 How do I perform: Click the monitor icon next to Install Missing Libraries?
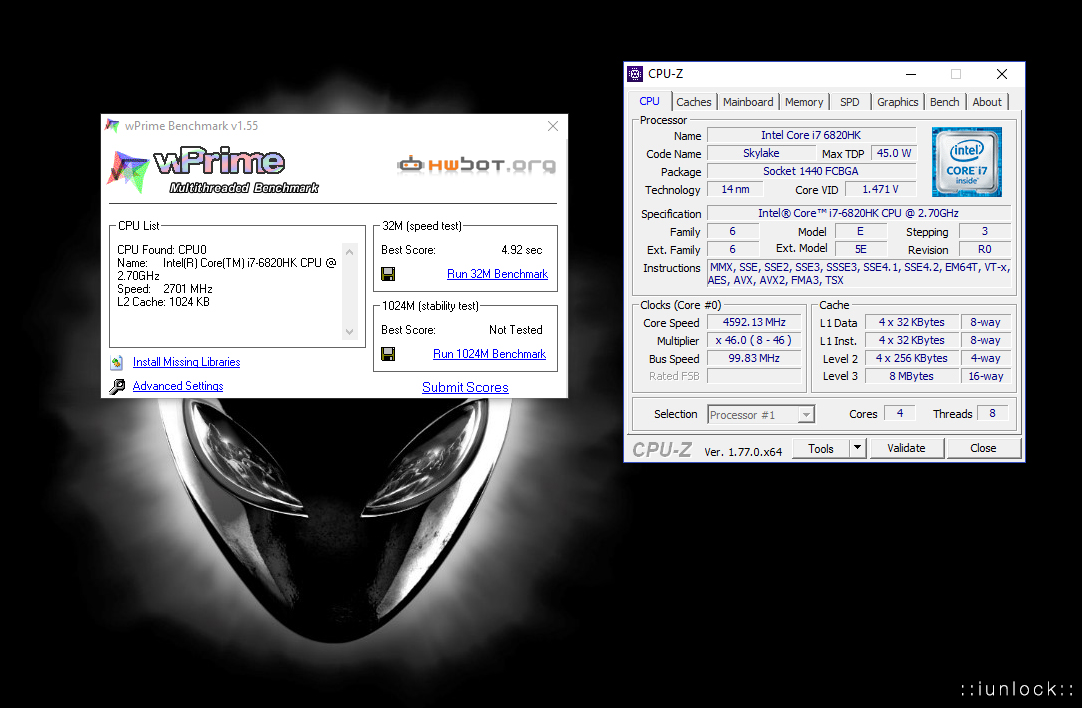[x=117, y=362]
